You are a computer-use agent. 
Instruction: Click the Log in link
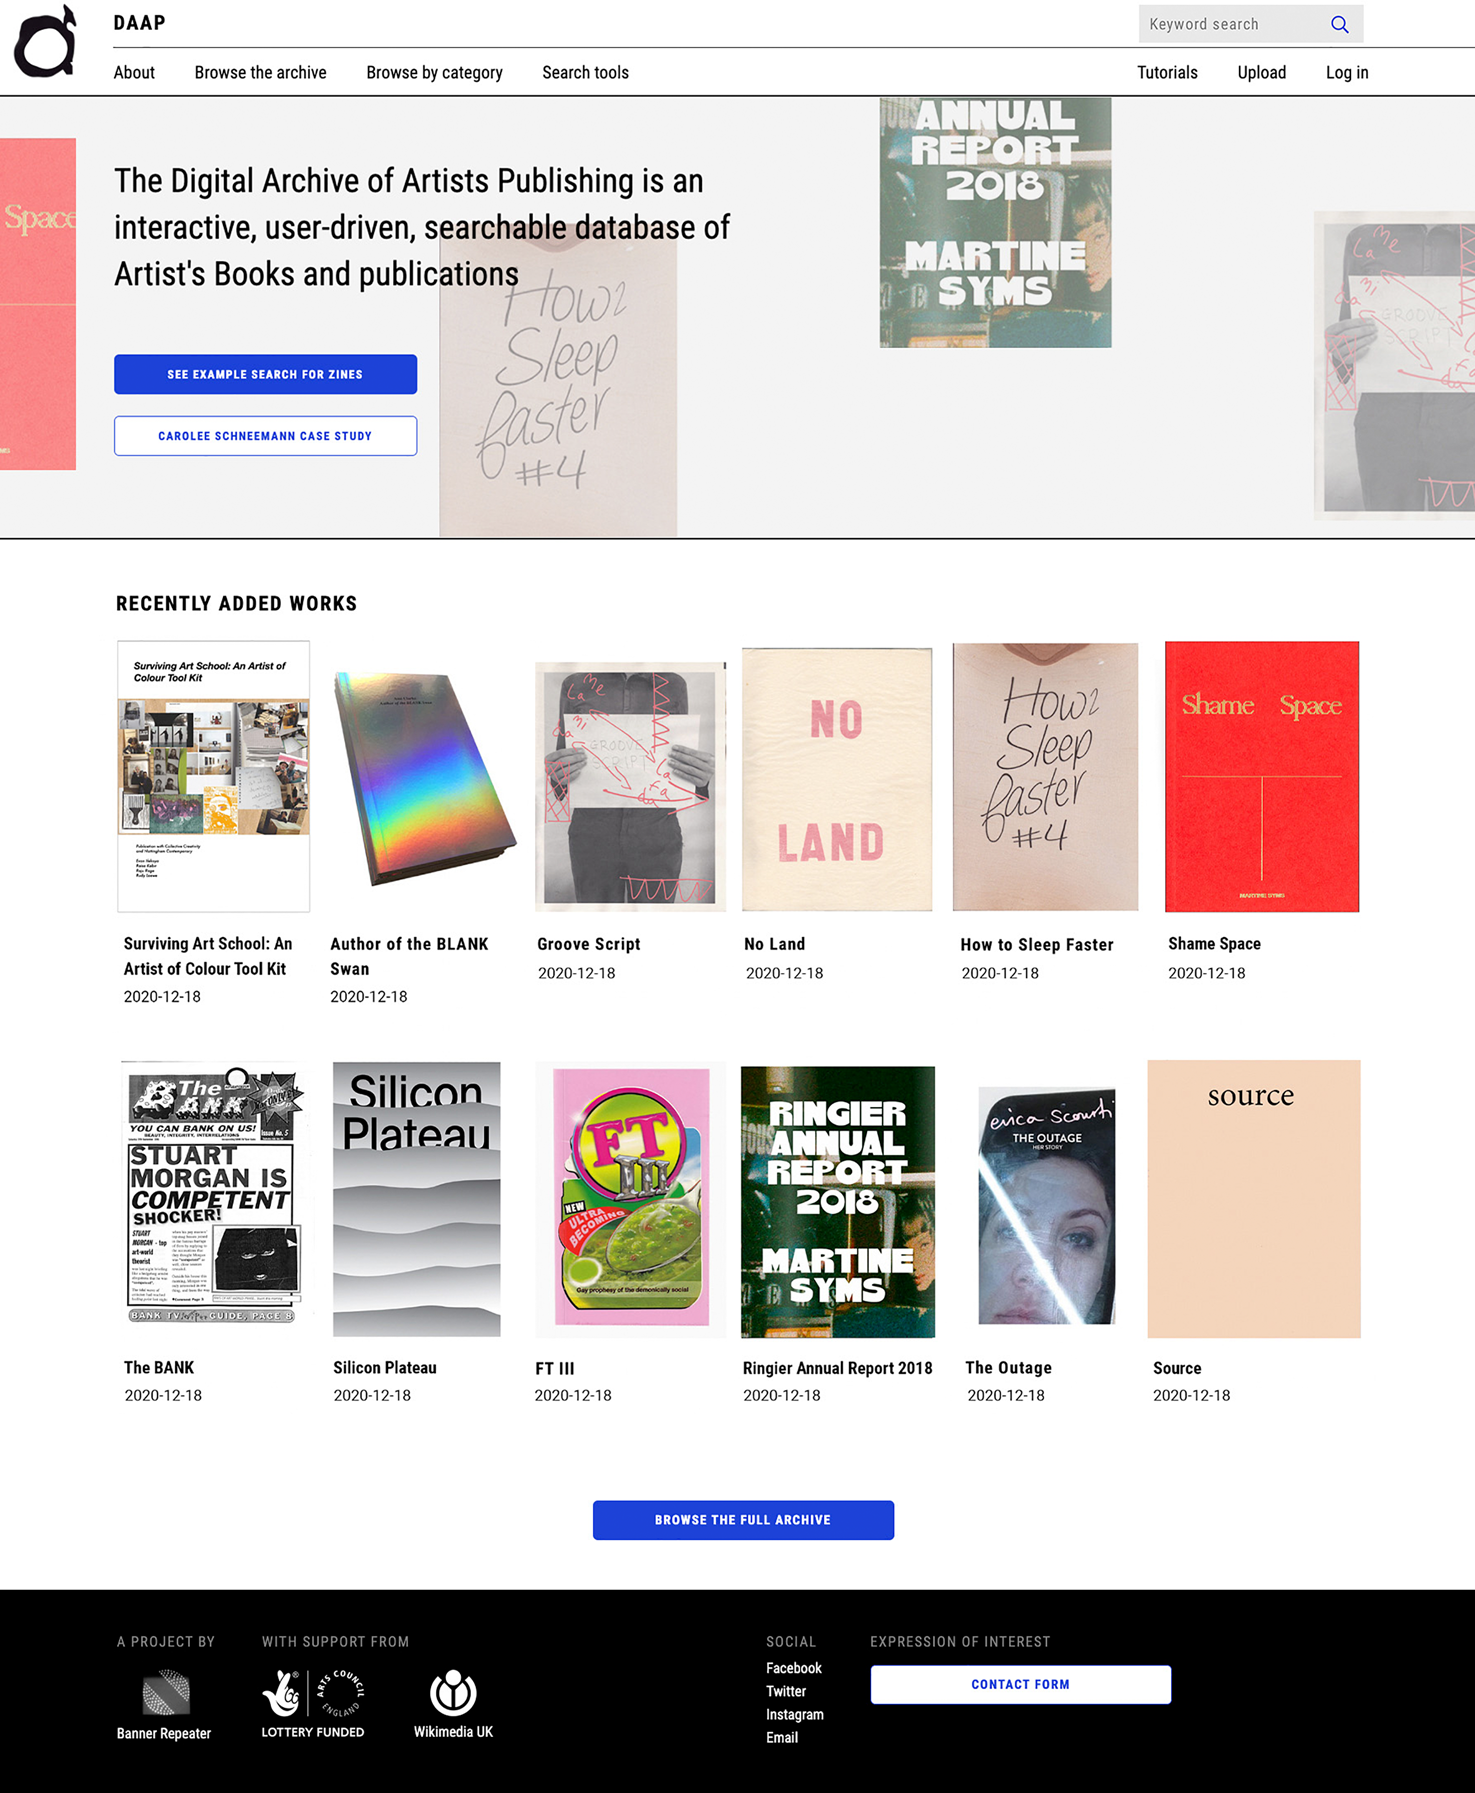point(1347,72)
